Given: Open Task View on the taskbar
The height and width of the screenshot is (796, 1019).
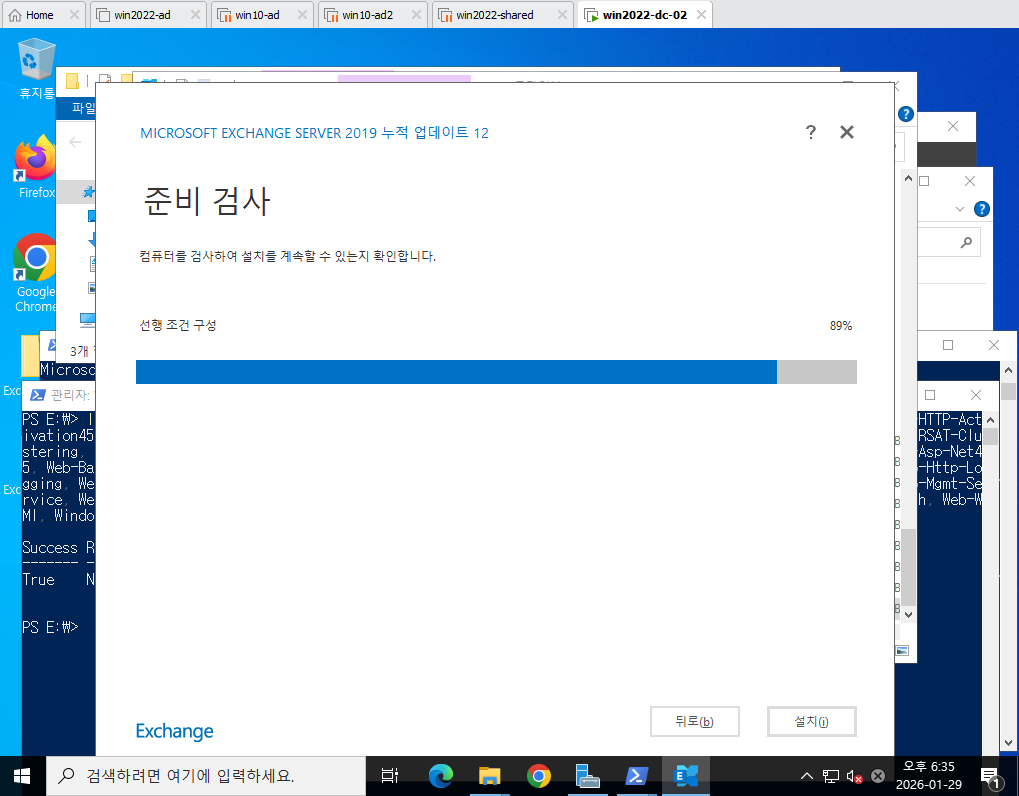Looking at the screenshot, I should (389, 776).
